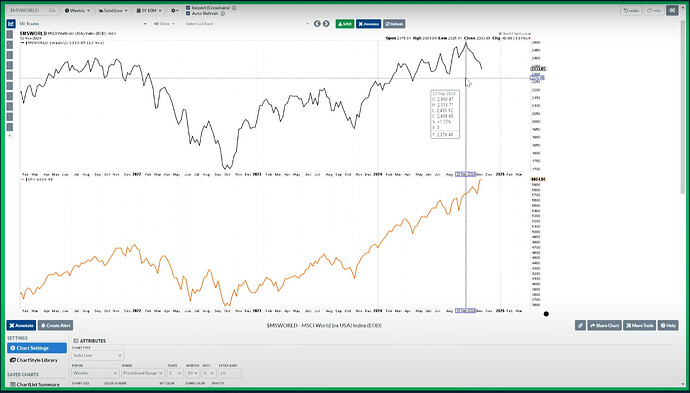The width and height of the screenshot is (690, 393).
Task: Click the Annotate button in top toolbar
Action: pos(368,24)
